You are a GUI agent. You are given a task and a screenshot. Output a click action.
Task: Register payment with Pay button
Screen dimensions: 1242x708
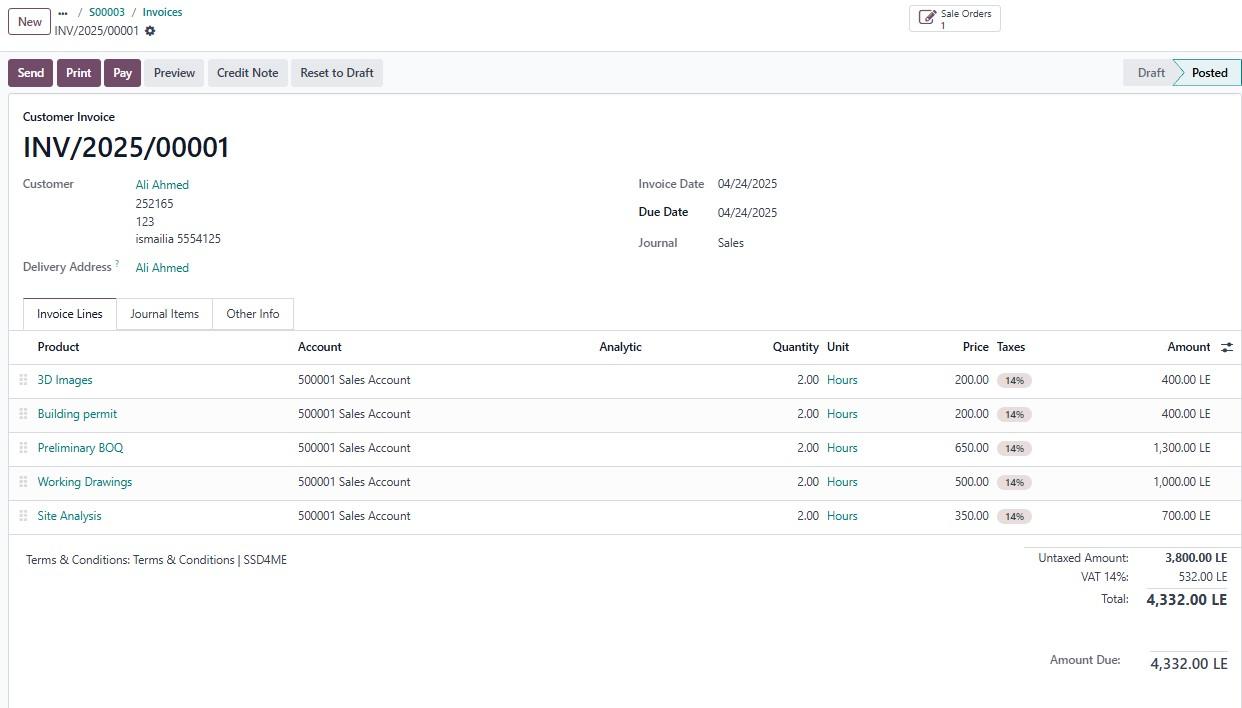tap(122, 73)
